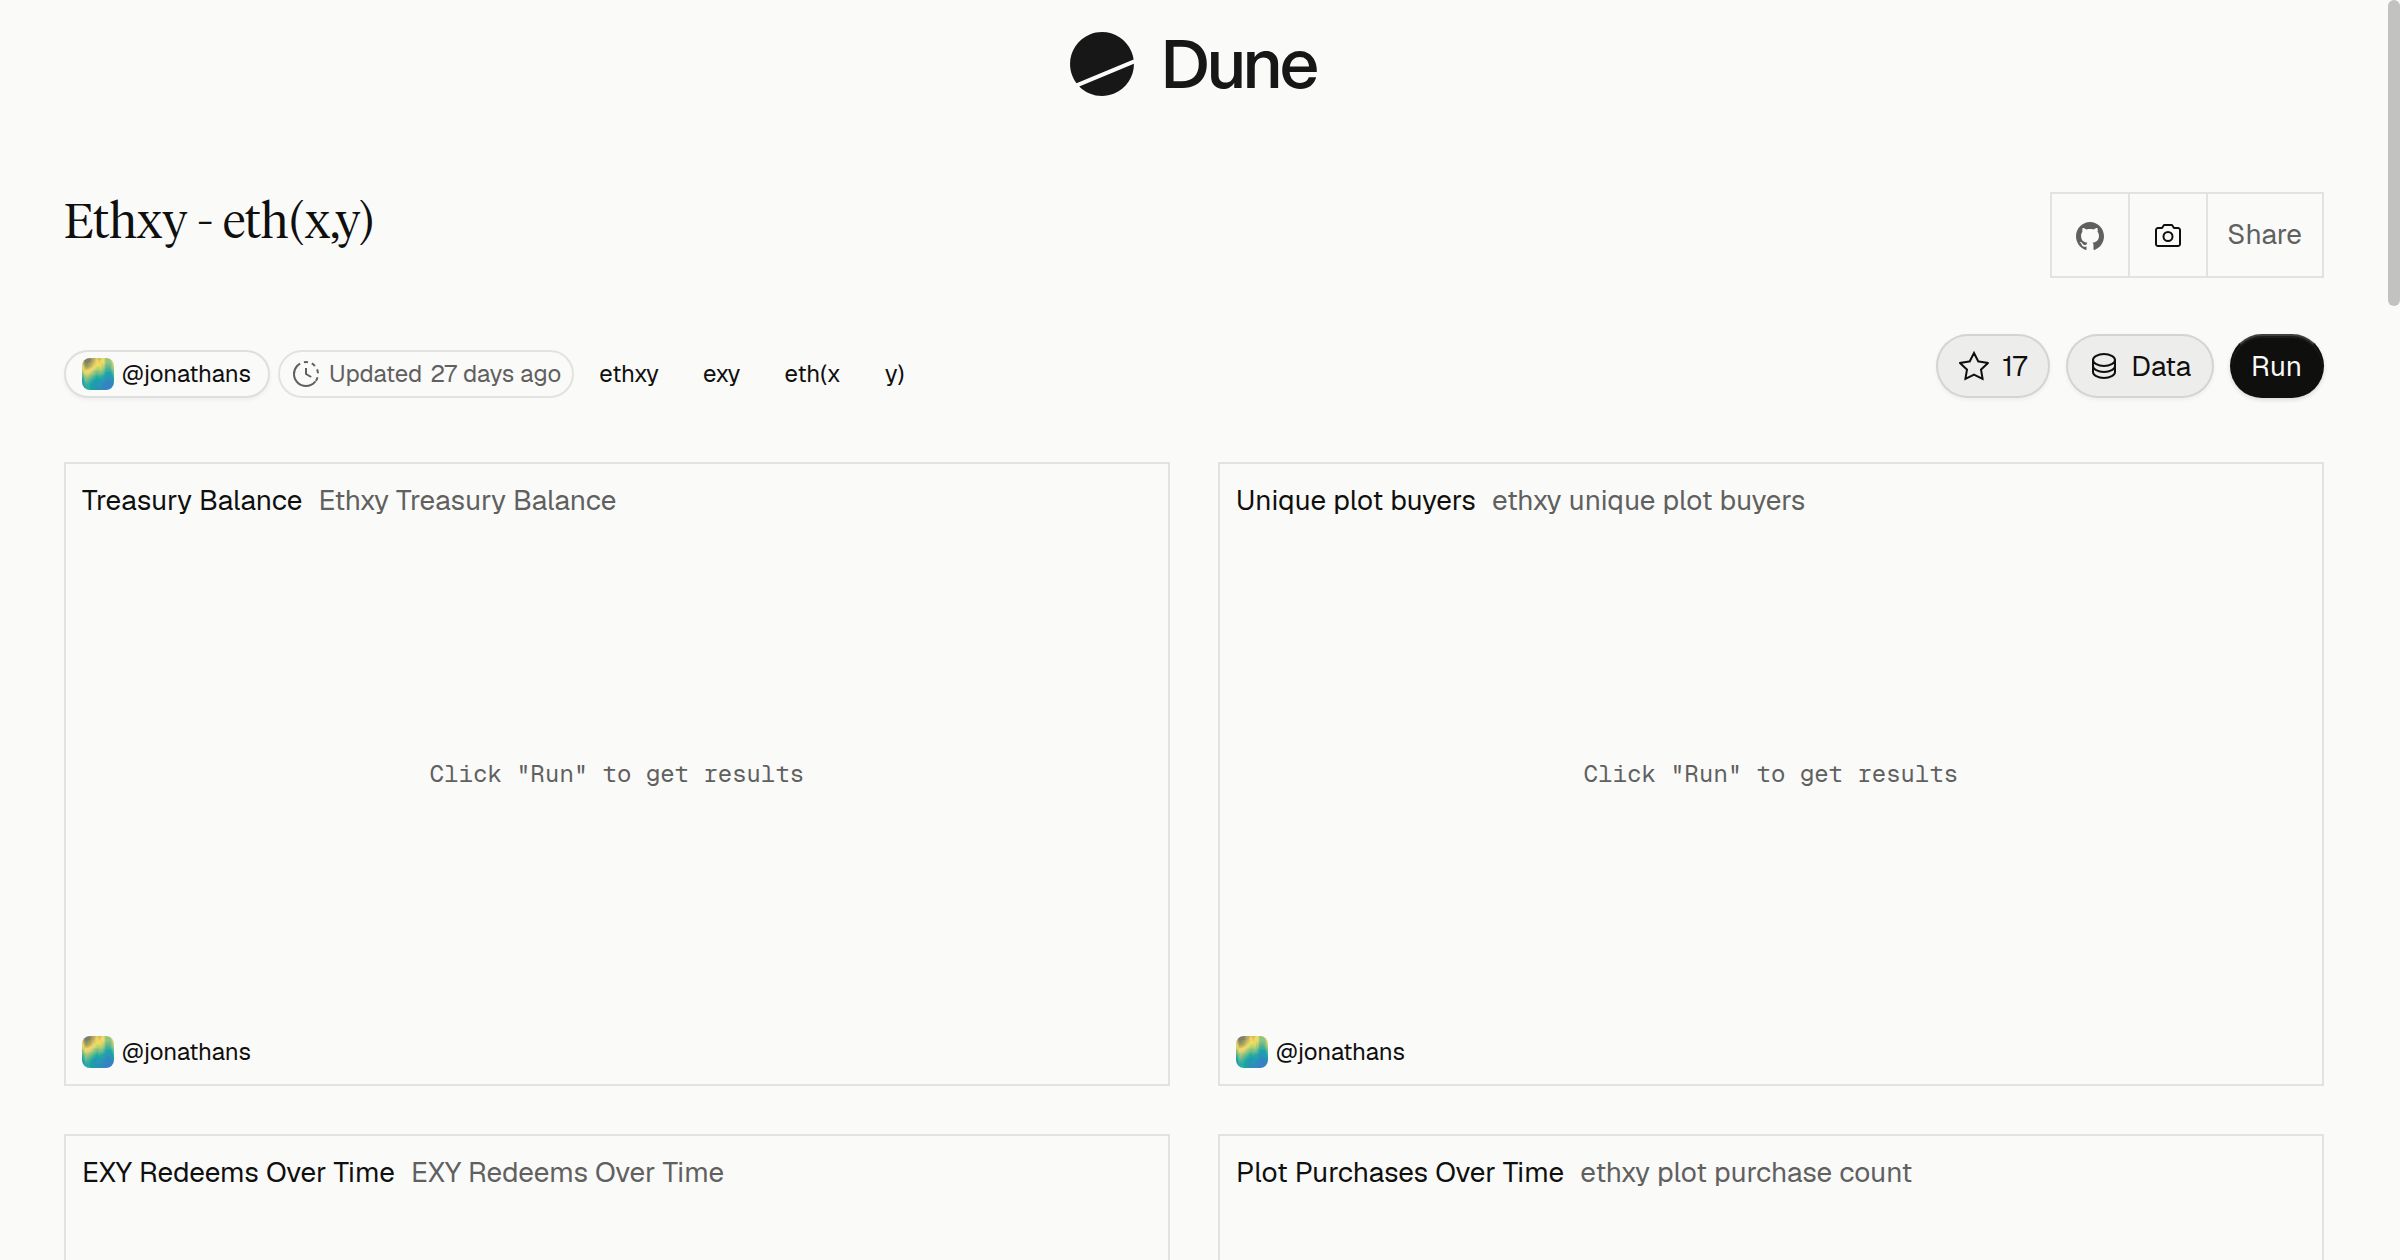Click the Dune logo circle icon
The width and height of the screenshot is (2400, 1260).
(1101, 64)
